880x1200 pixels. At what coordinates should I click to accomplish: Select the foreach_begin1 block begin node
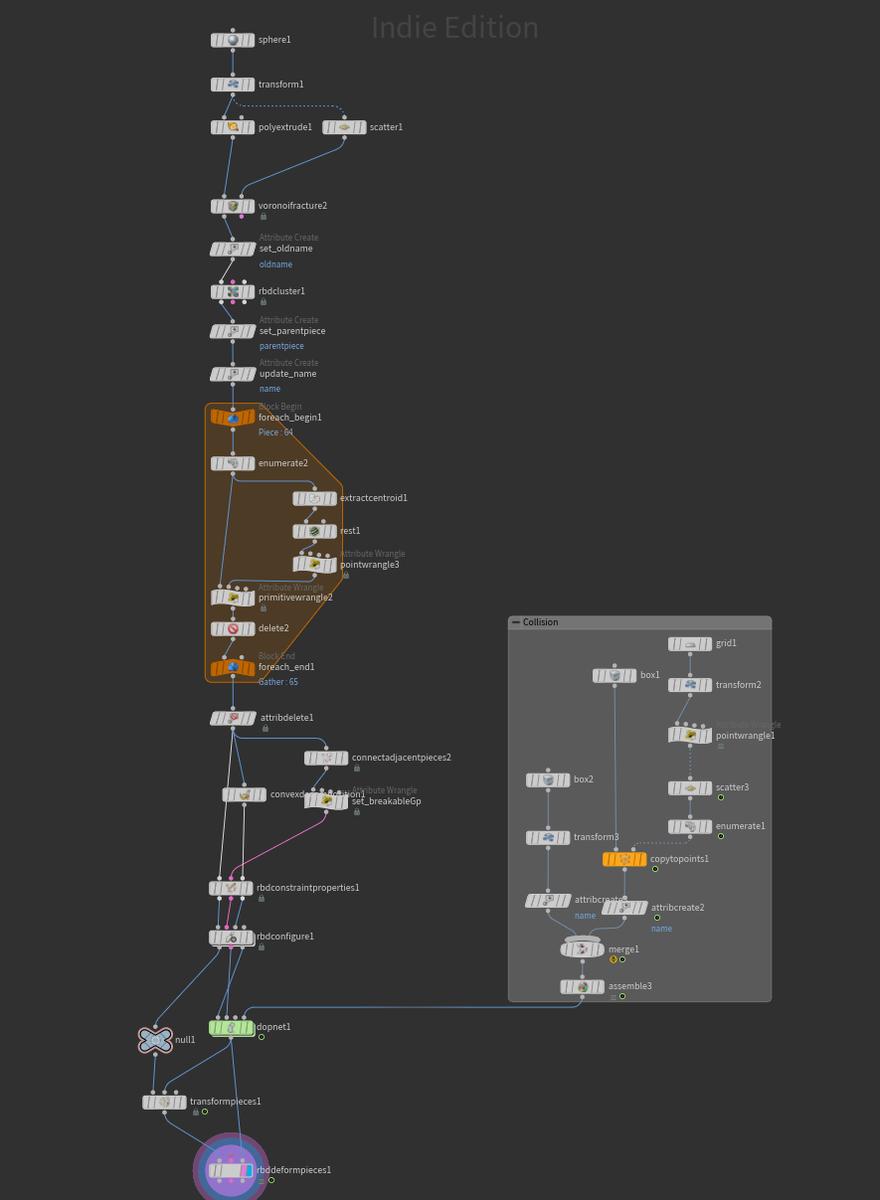coord(233,417)
